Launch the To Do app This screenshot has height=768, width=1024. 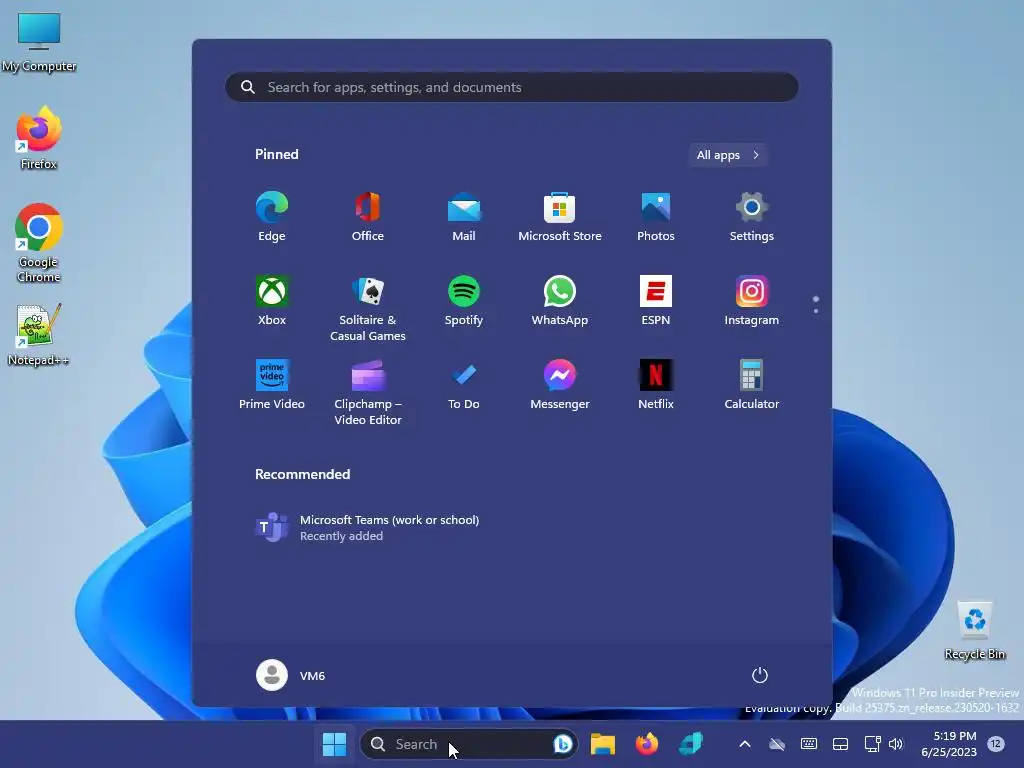click(x=464, y=385)
